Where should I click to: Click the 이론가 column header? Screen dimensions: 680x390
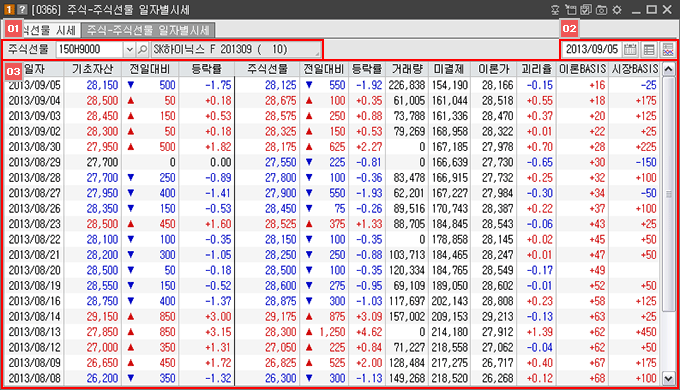(x=493, y=69)
